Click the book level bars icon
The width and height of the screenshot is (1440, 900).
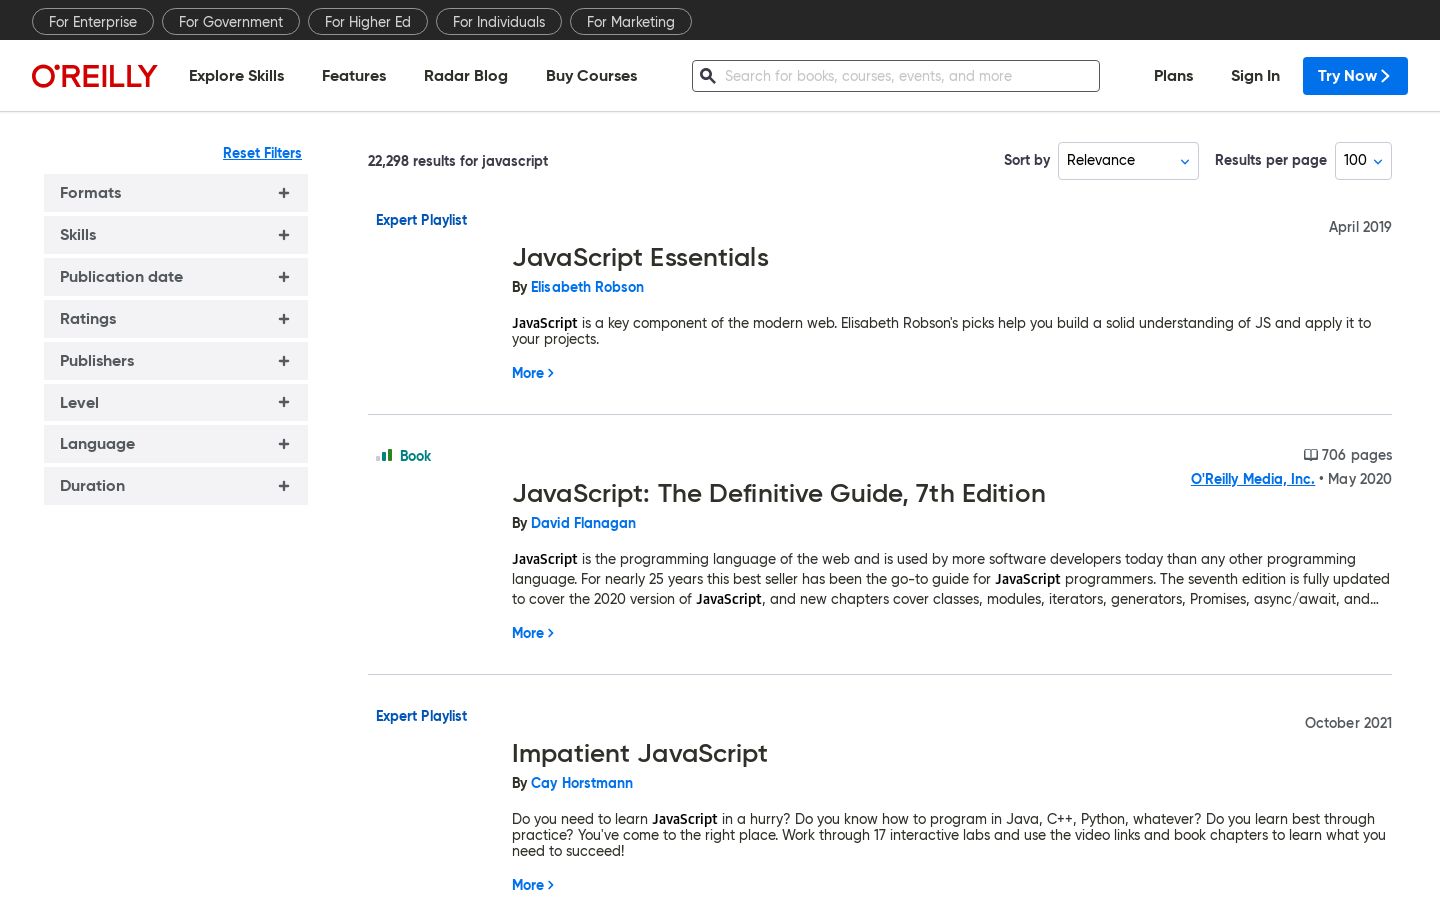point(384,456)
